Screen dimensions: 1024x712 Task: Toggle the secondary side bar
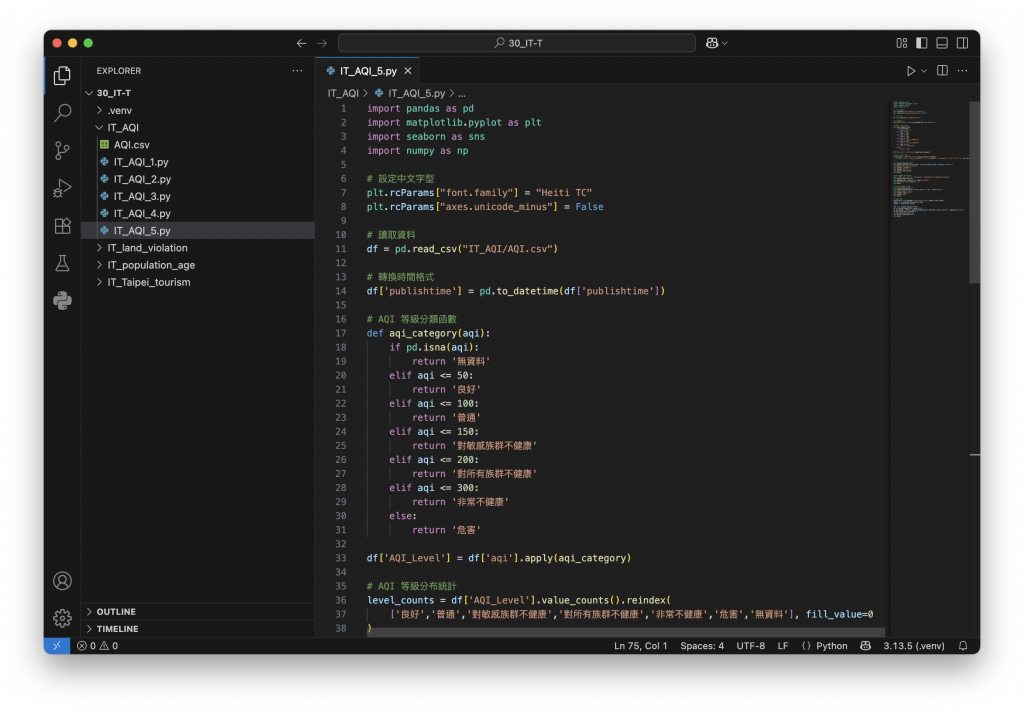962,43
